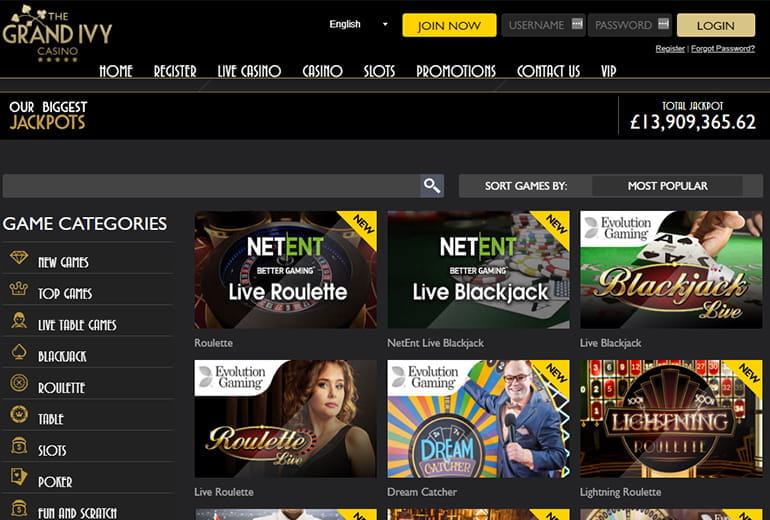Select New Games category
This screenshot has width=770, height=520.
click(x=63, y=263)
